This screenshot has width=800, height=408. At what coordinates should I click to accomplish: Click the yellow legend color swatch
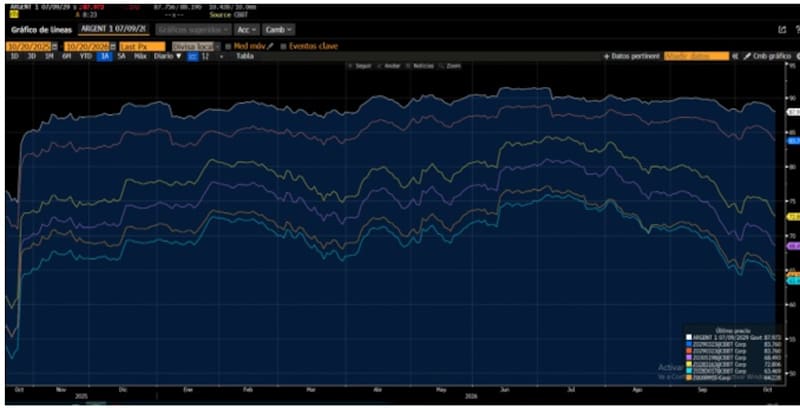click(689, 364)
